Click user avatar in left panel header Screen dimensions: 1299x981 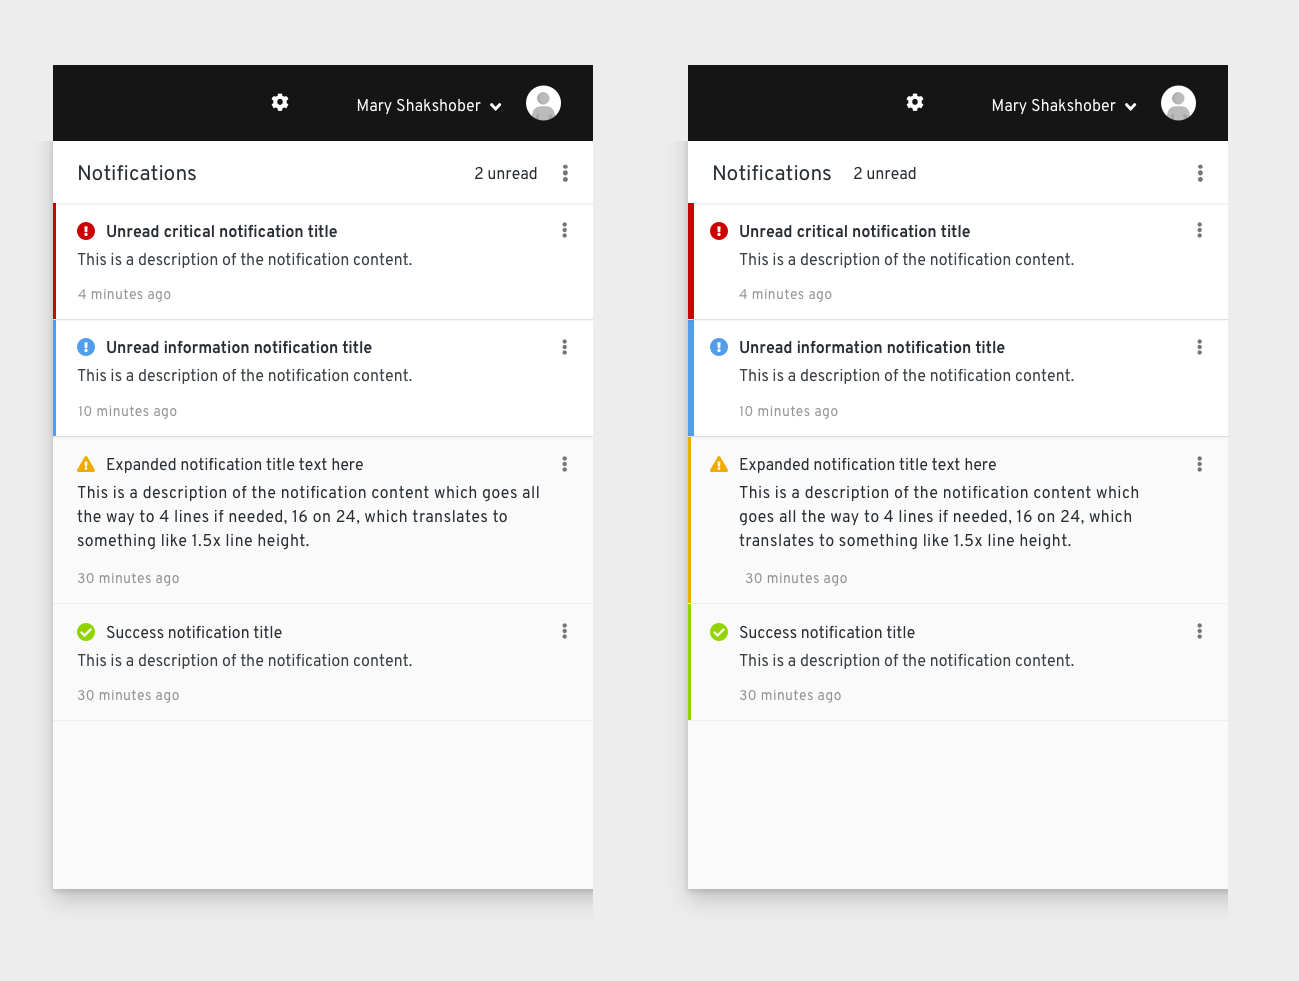click(543, 103)
